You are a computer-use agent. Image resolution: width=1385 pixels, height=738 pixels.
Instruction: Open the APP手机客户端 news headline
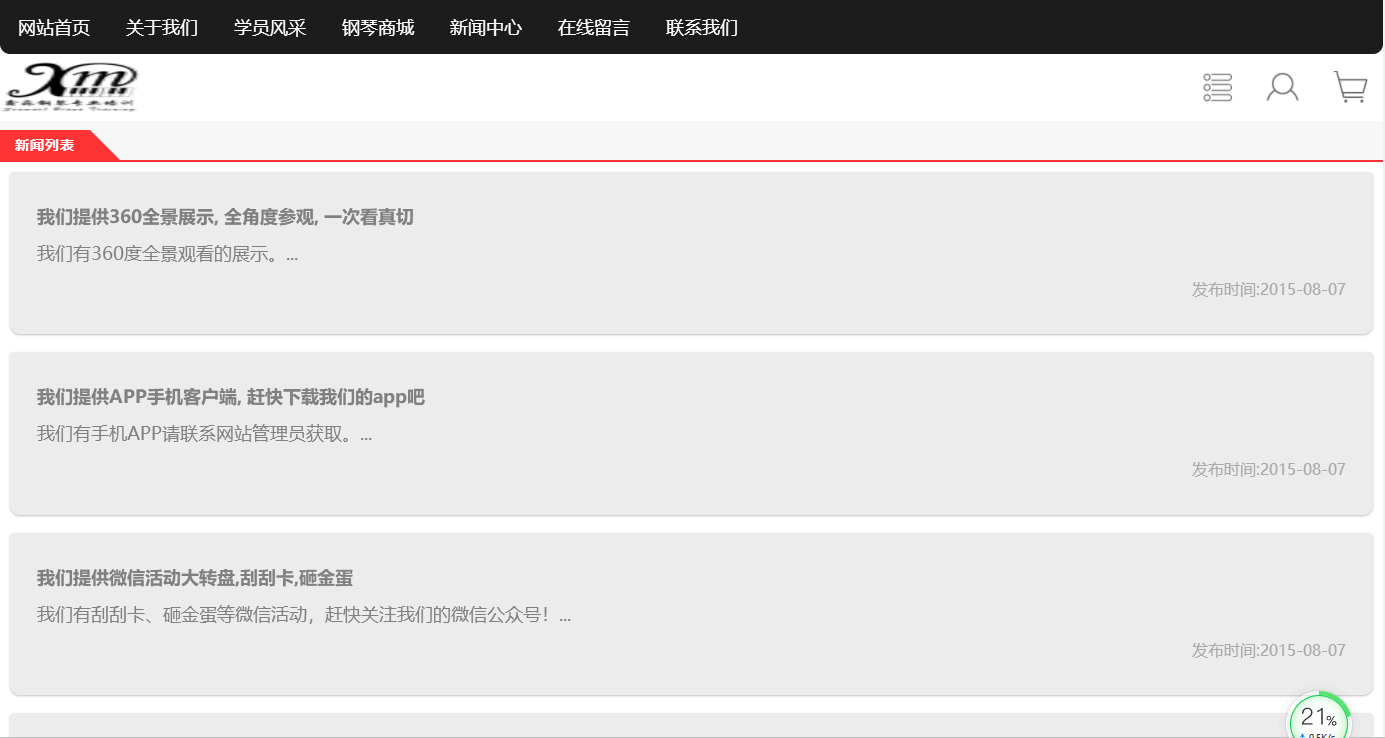[231, 397]
